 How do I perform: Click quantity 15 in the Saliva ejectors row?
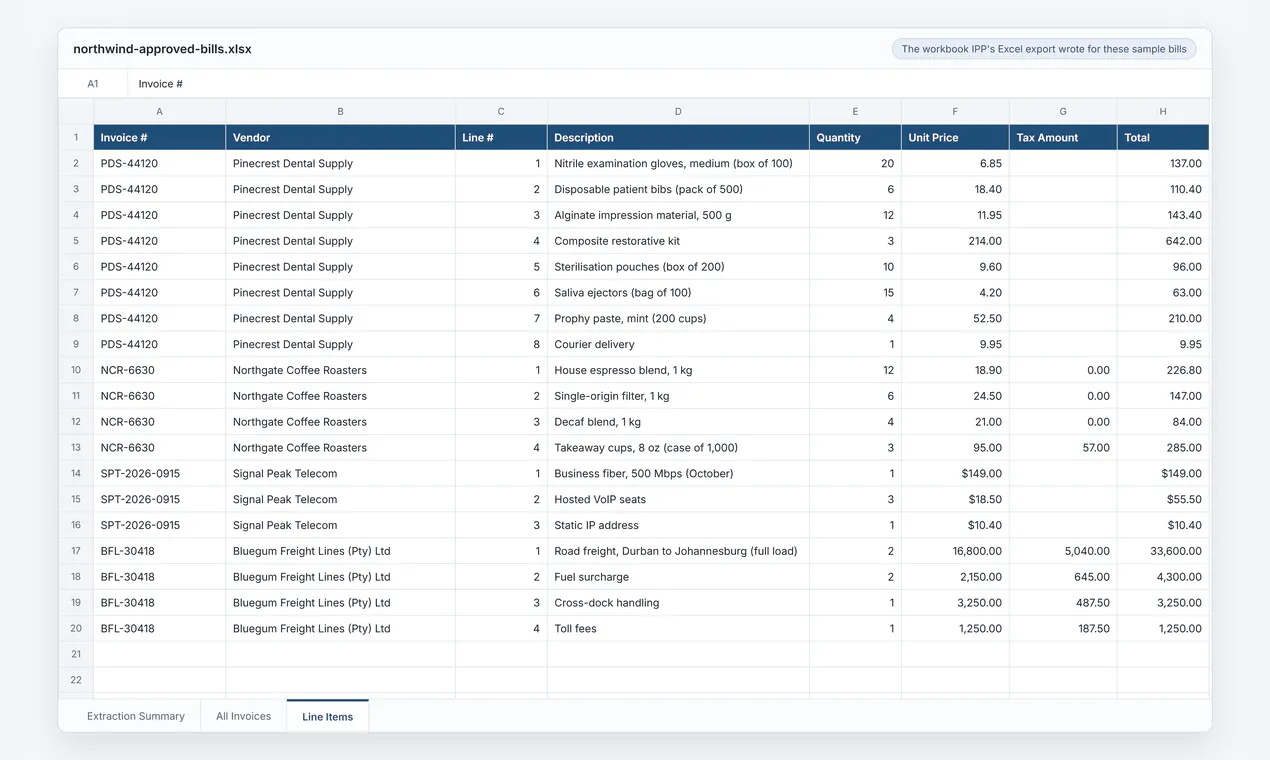855,293
